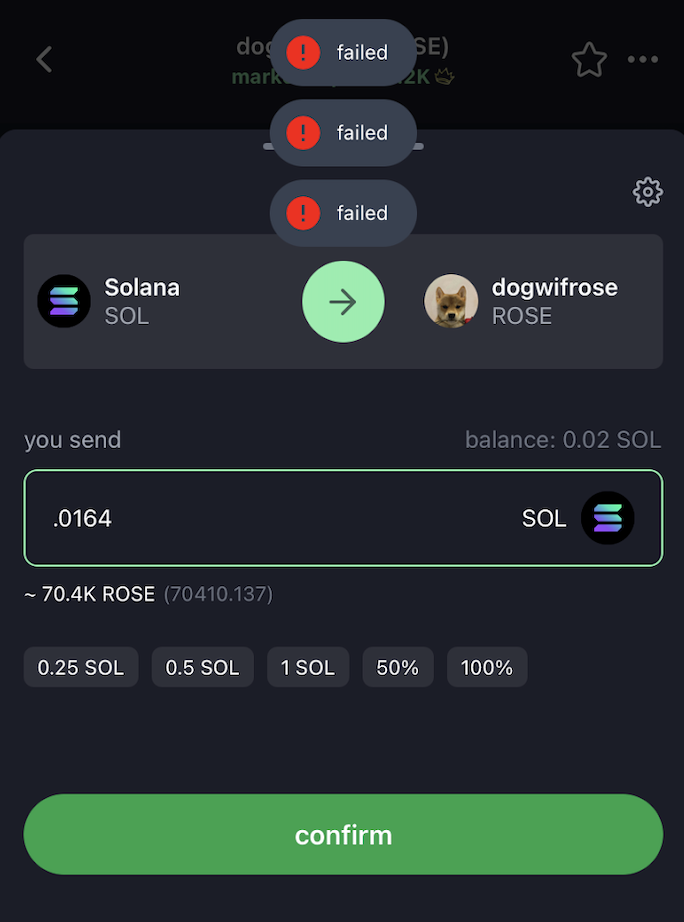684x922 pixels.
Task: Dismiss the topmost failed notification
Action: click(x=343, y=53)
